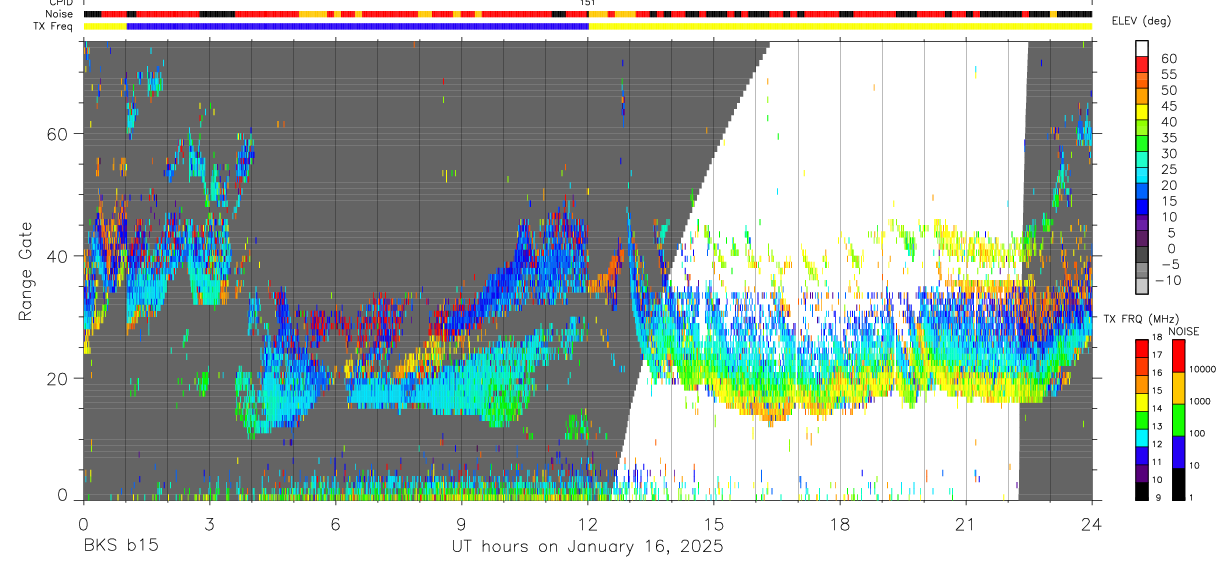Viewport: 1228px width, 567px height.
Task: Click the 'CPID' label at top left
Action: tap(60, 3)
